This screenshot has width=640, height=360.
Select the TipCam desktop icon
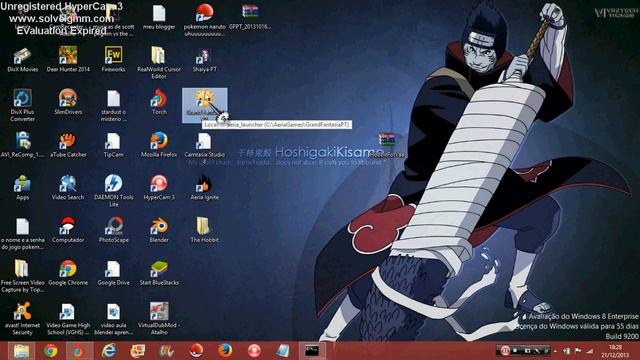[113, 145]
